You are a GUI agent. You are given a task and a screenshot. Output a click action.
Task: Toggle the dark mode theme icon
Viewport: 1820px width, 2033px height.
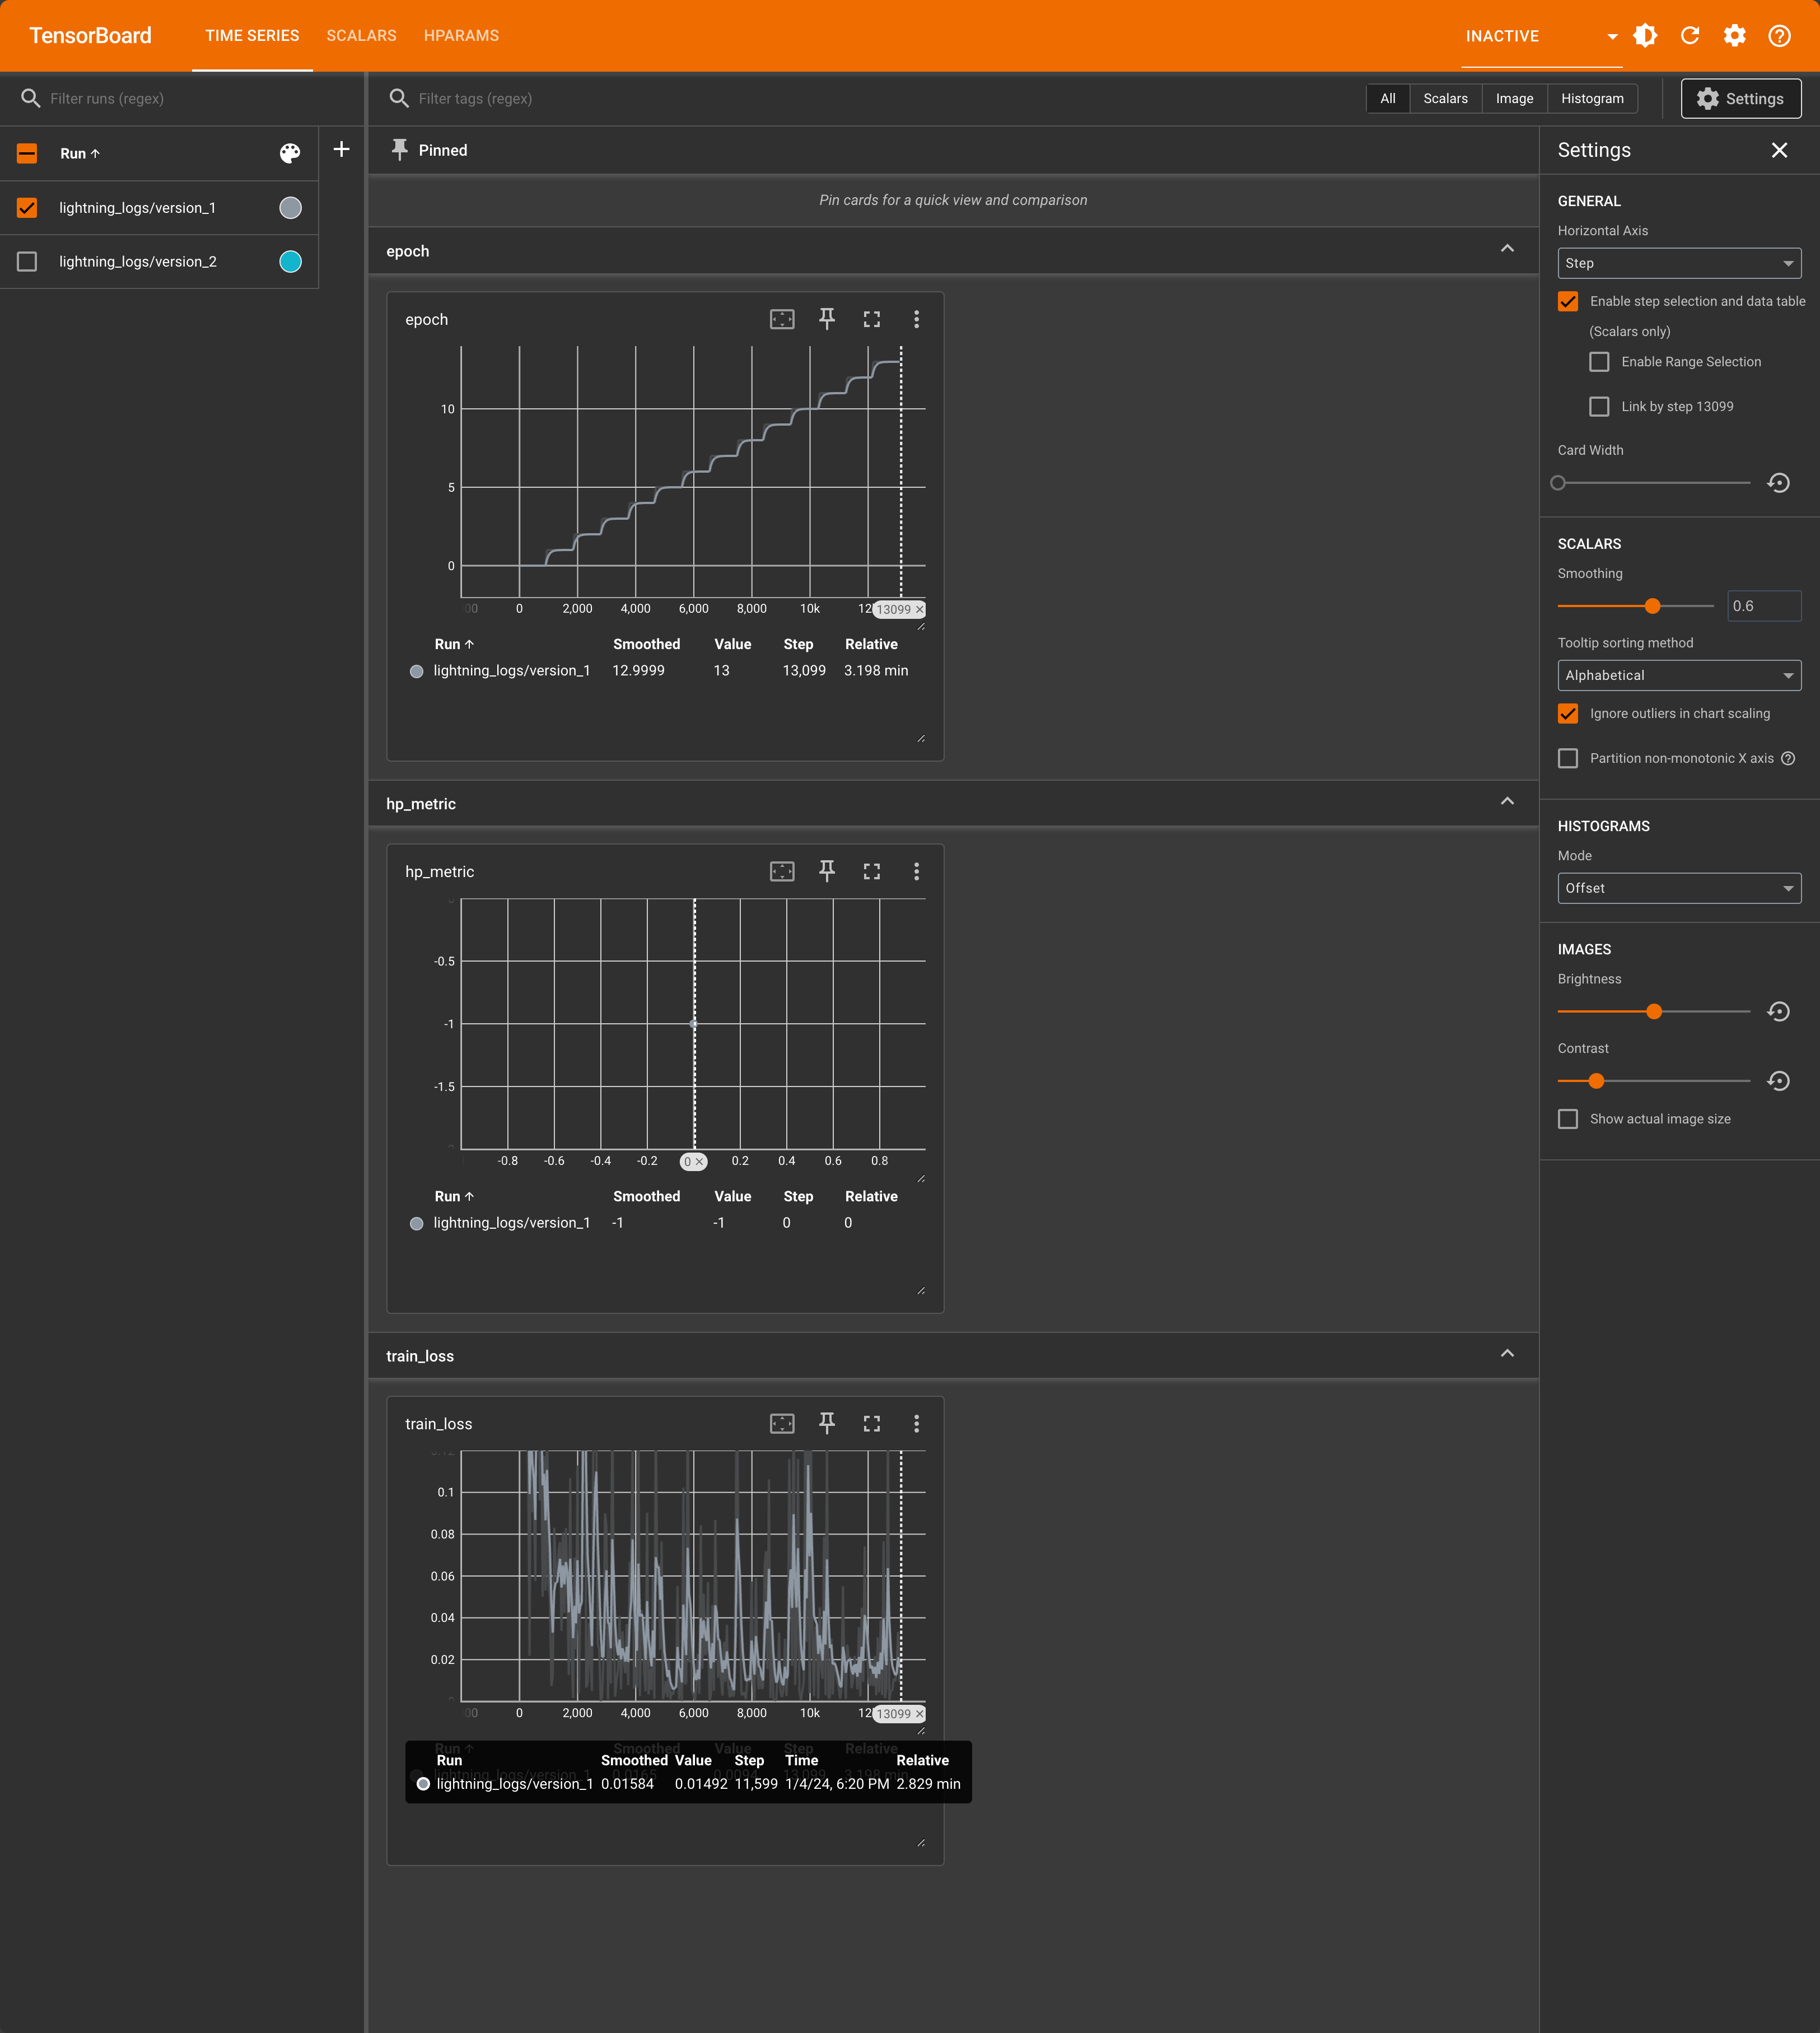click(x=1645, y=36)
